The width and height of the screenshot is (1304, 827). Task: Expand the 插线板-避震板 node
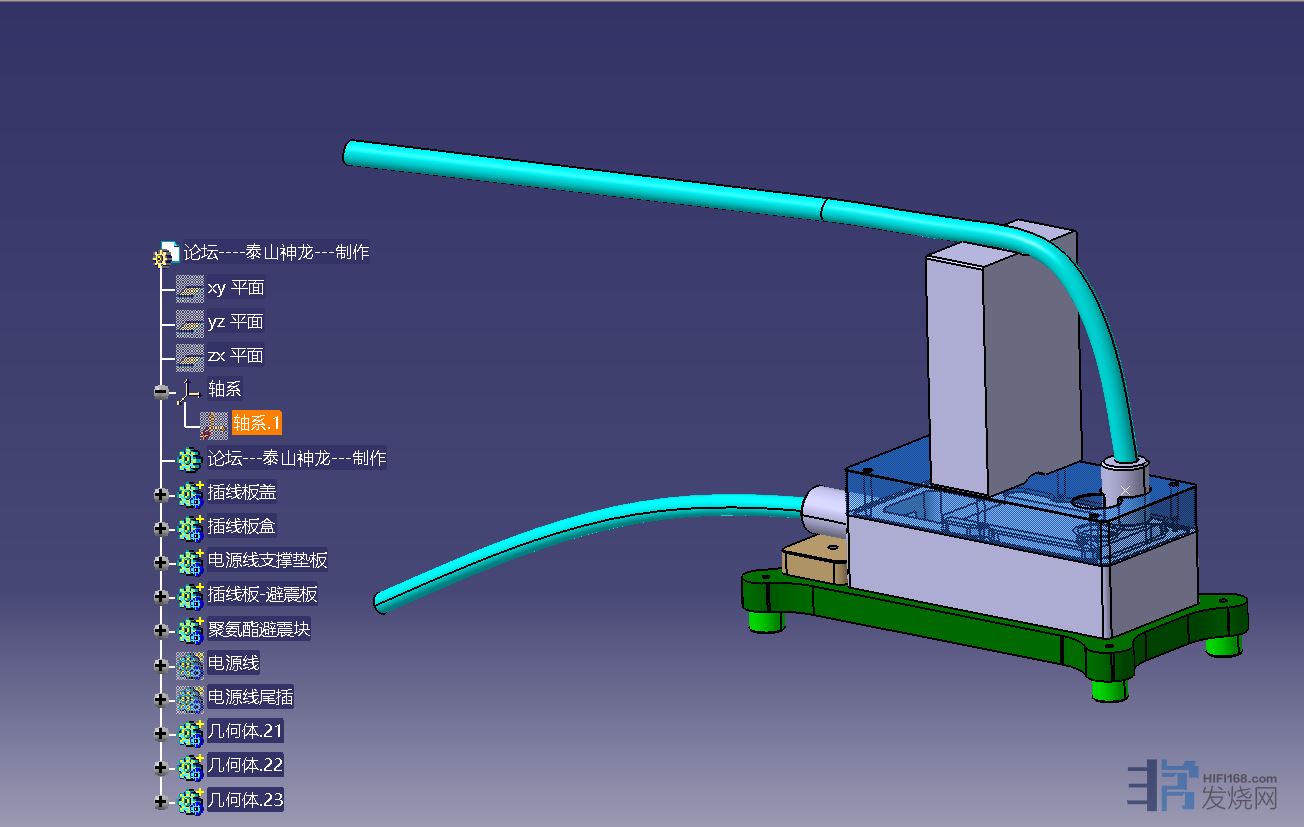coord(161,596)
